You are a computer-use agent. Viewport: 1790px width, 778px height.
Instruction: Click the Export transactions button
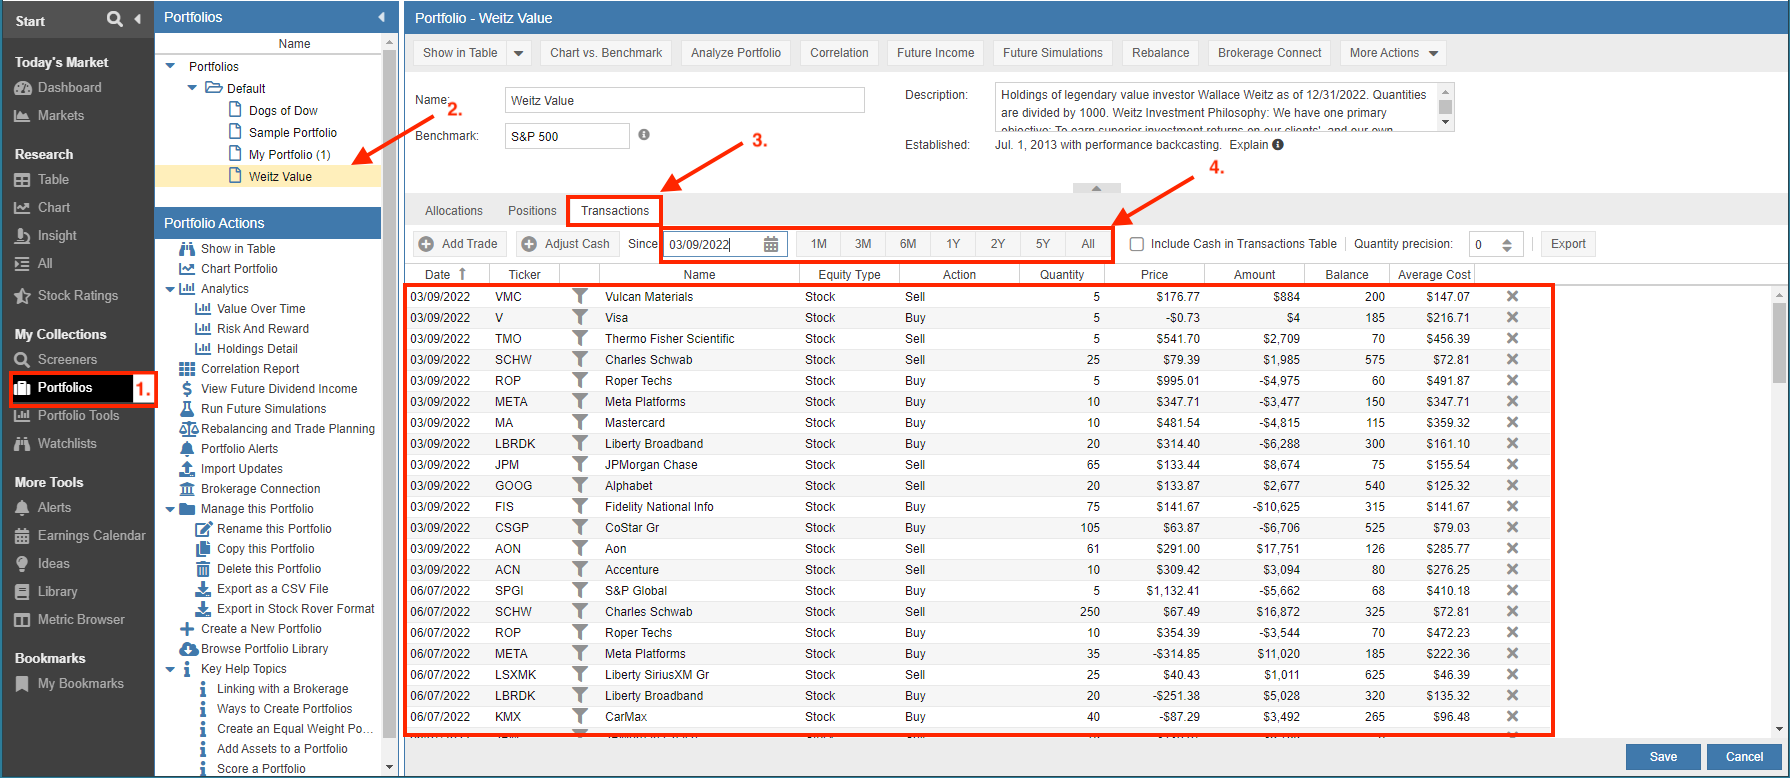coord(1568,244)
